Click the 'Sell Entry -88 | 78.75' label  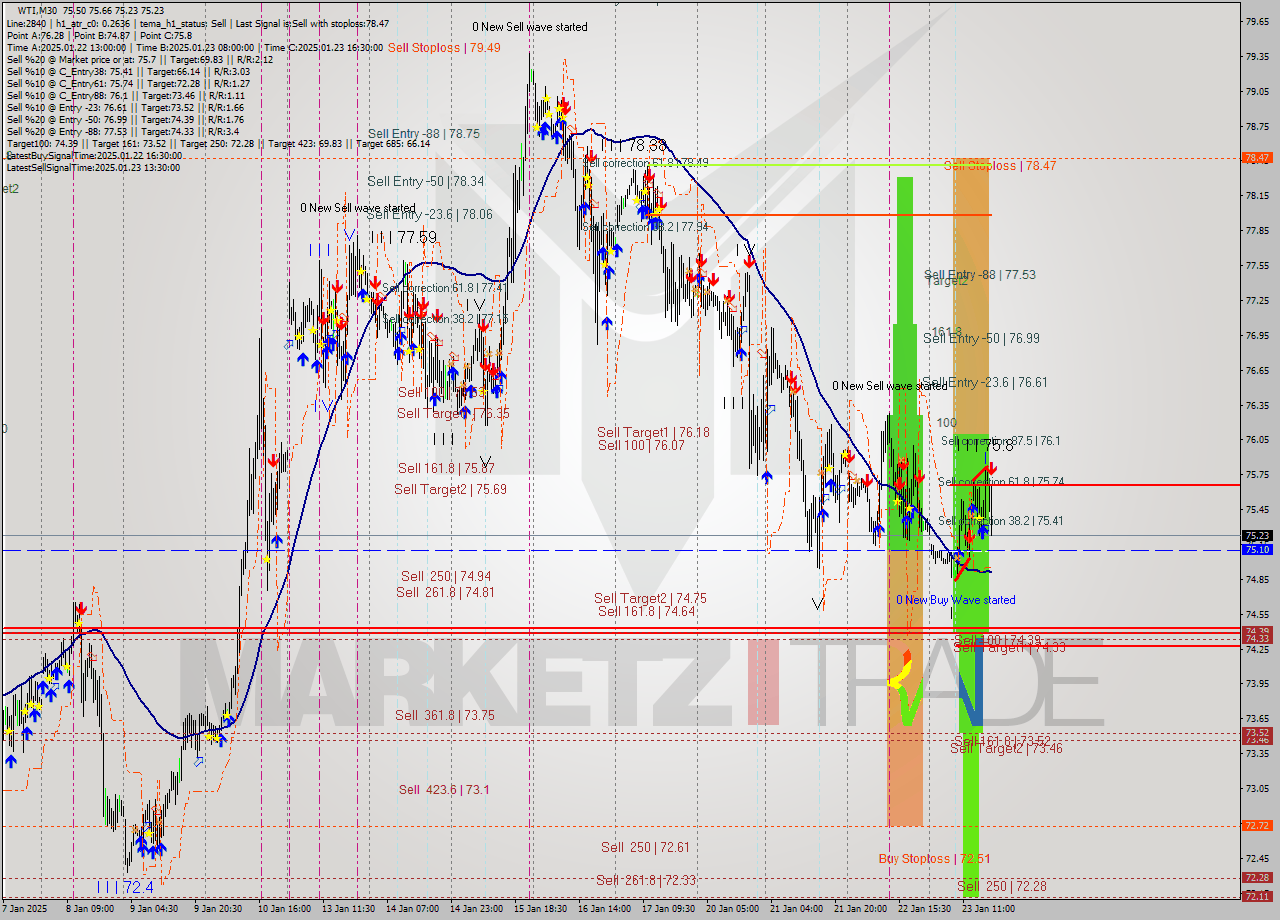(423, 133)
